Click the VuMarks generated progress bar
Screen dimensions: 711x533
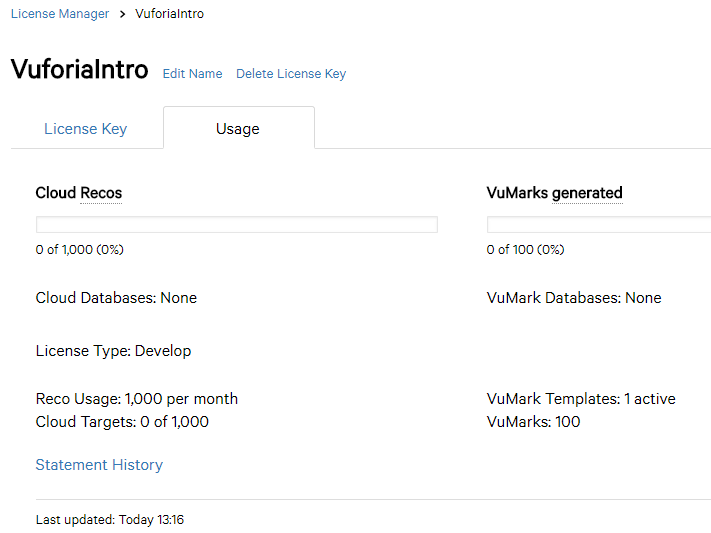click(599, 225)
